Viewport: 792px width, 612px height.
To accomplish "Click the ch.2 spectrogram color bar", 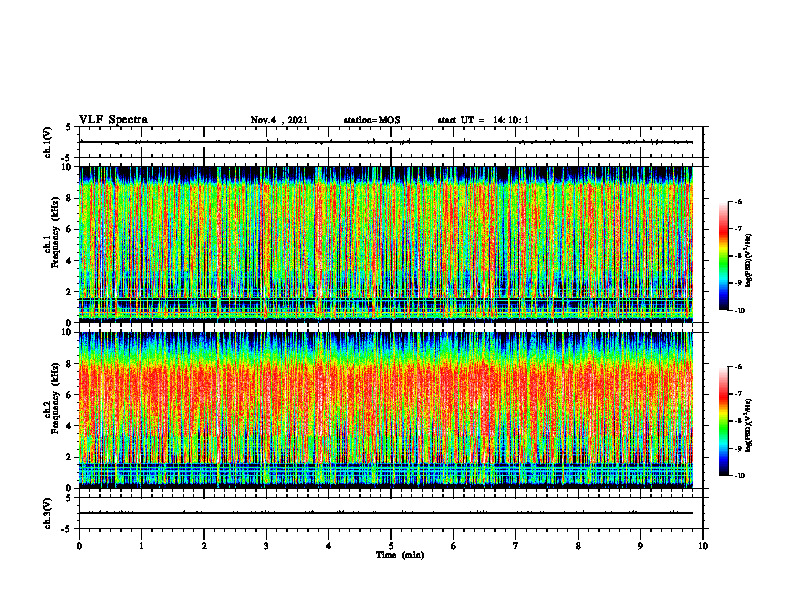I will click(723, 421).
